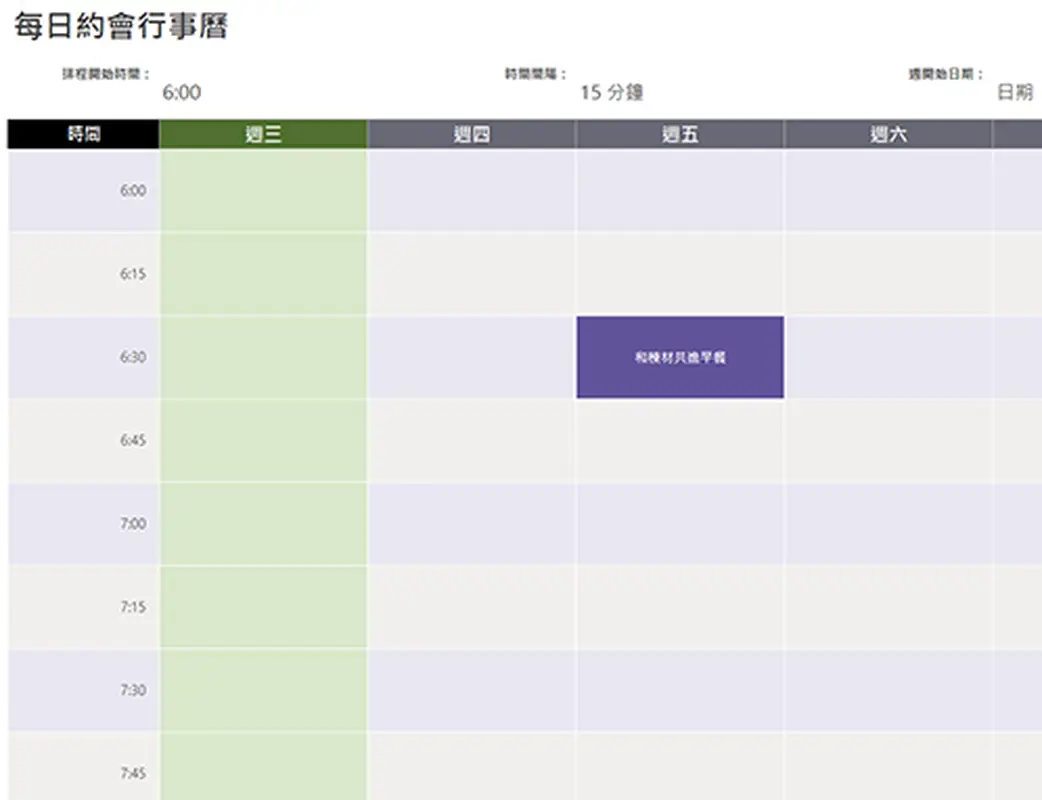The width and height of the screenshot is (1042, 800).
Task: Click the 週六 cell at 6:45
Action: pyautogui.click(x=887, y=440)
